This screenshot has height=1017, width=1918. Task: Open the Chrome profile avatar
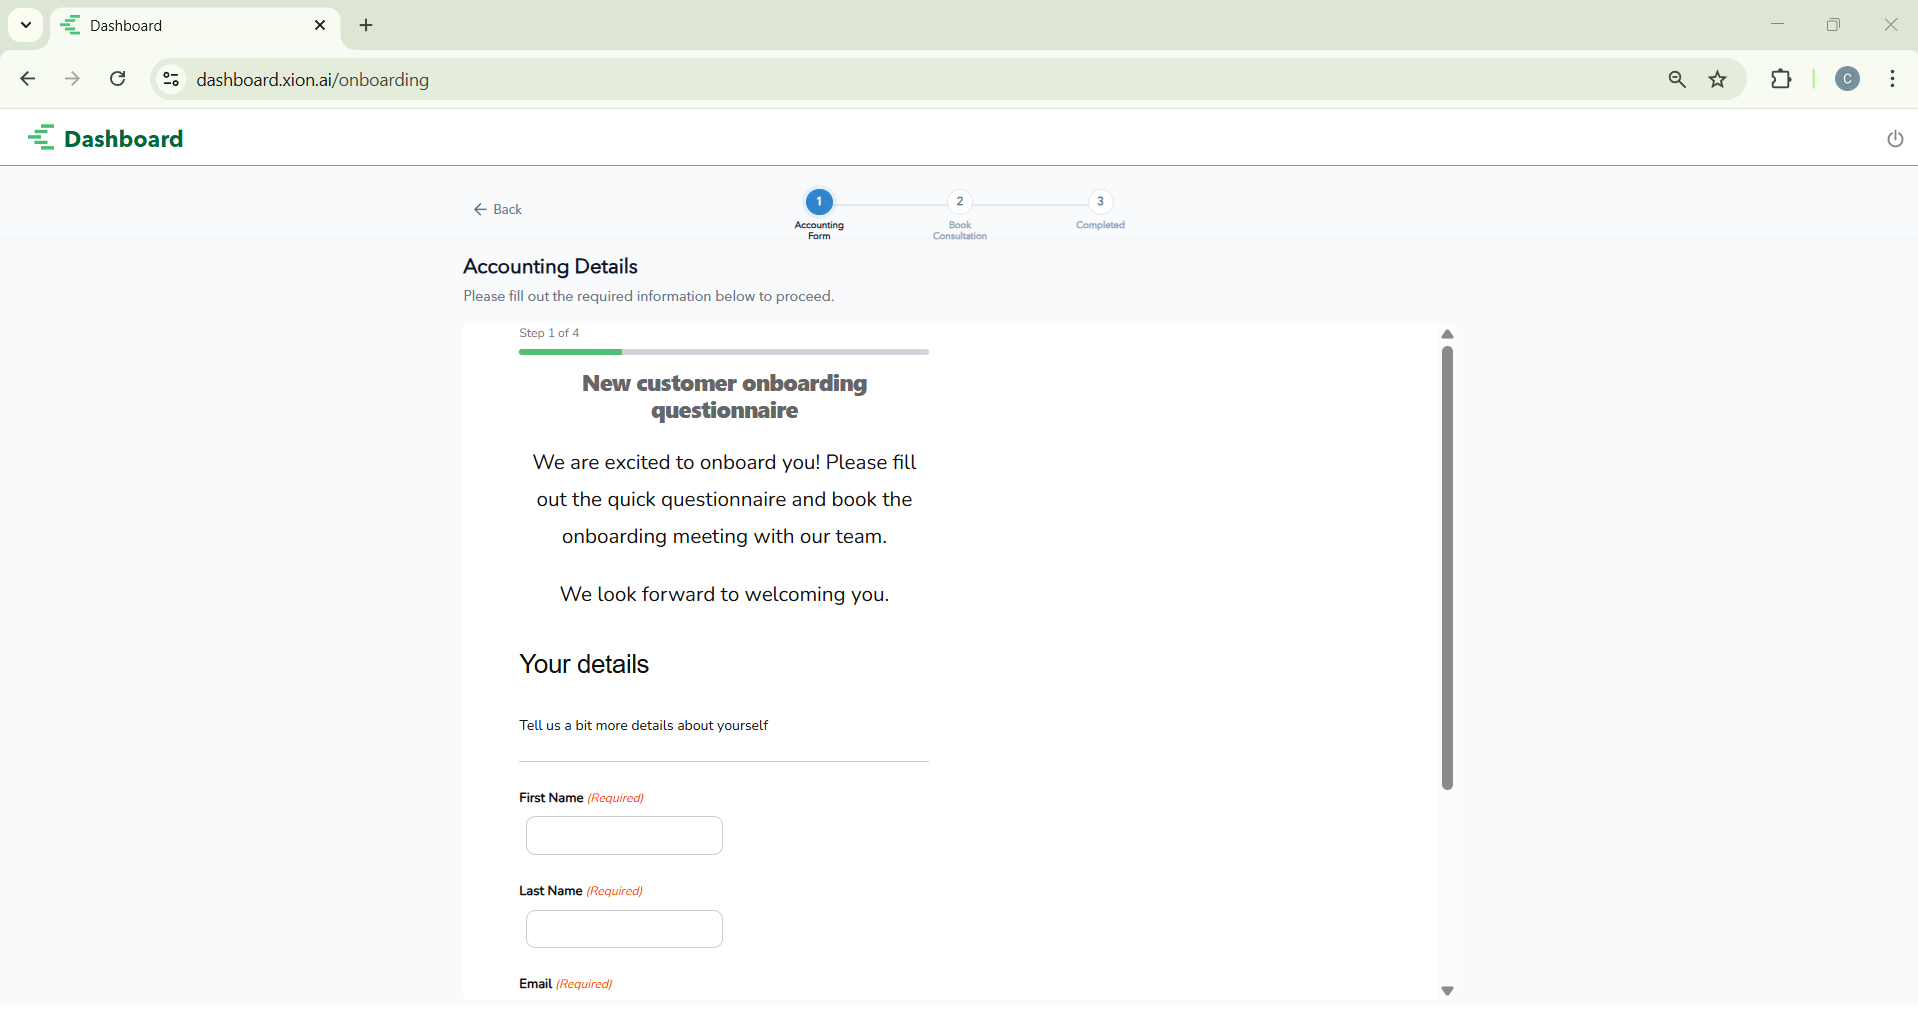point(1847,79)
